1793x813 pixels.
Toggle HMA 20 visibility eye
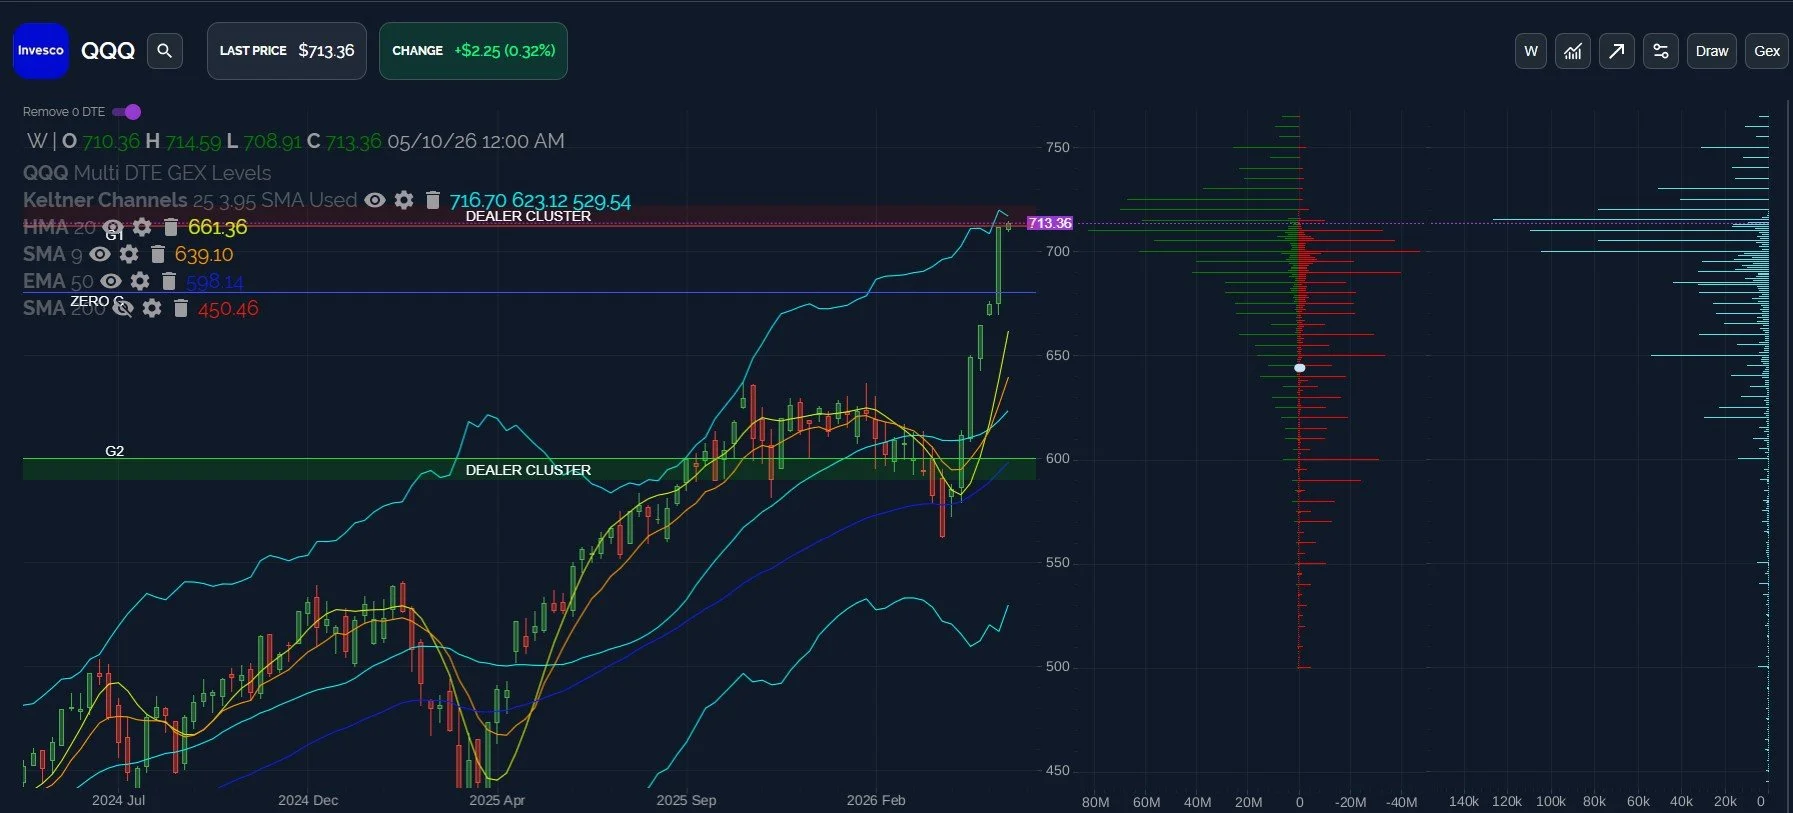click(113, 227)
